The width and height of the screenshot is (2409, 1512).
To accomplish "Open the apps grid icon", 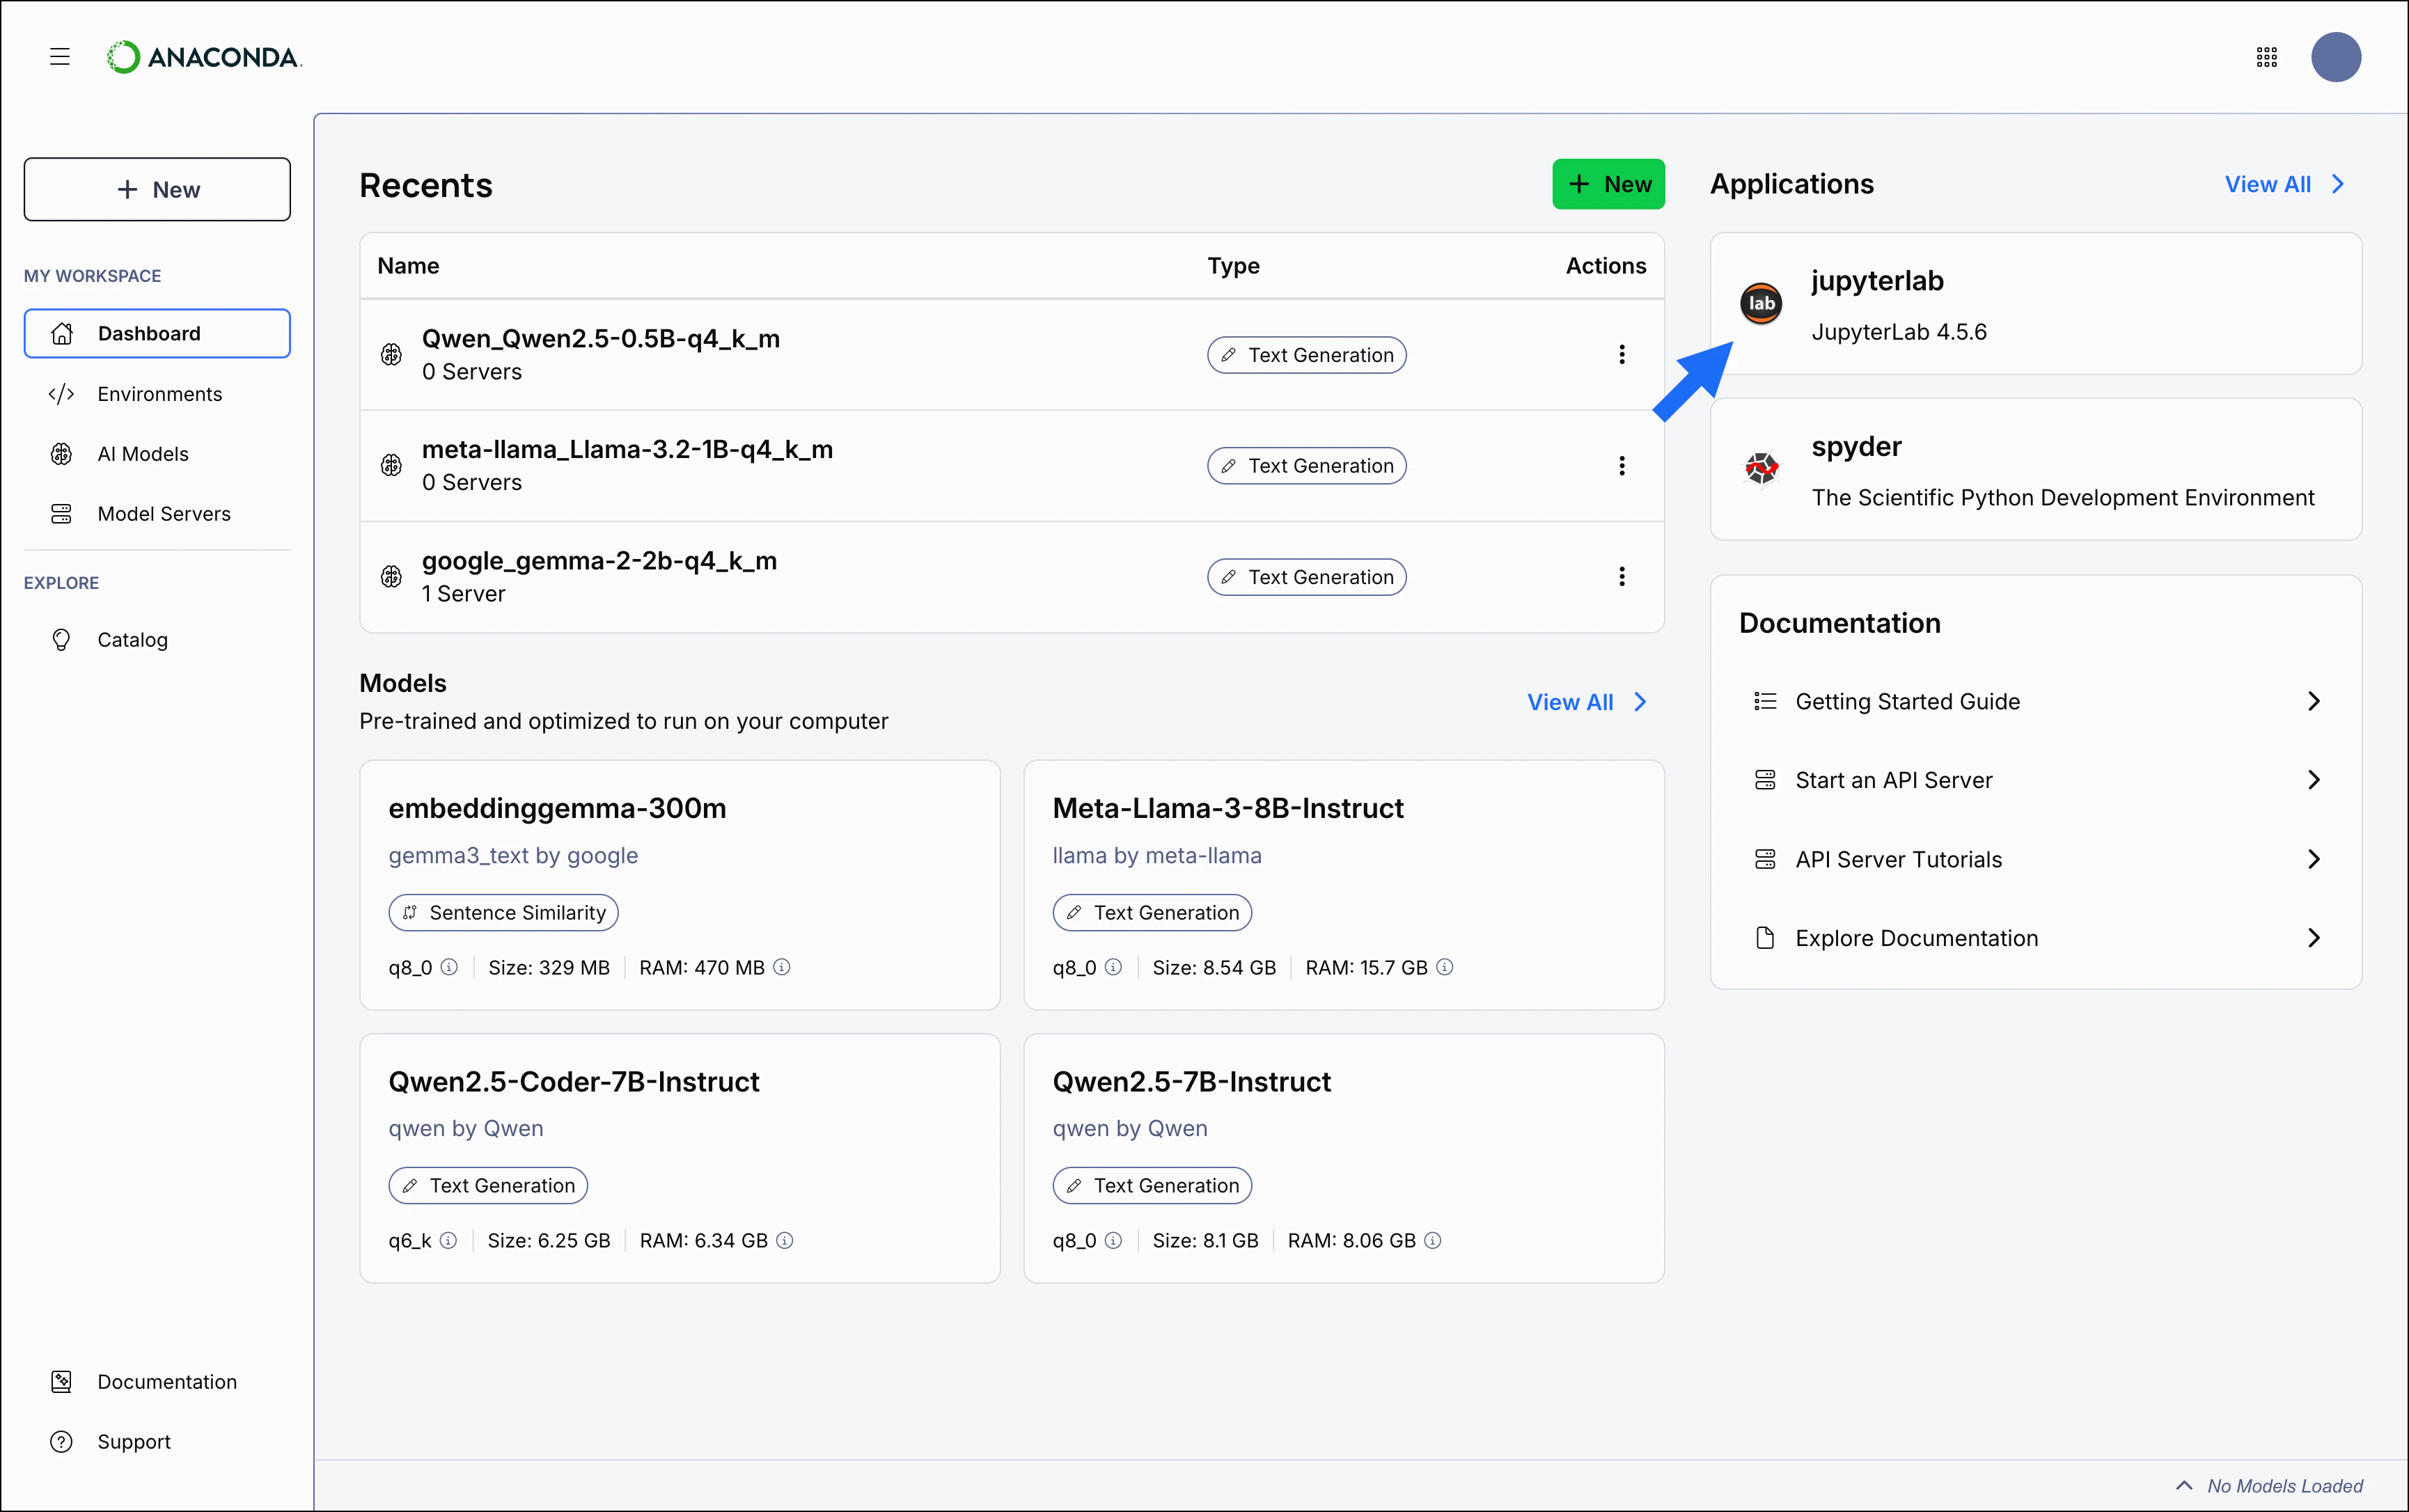I will (2266, 57).
